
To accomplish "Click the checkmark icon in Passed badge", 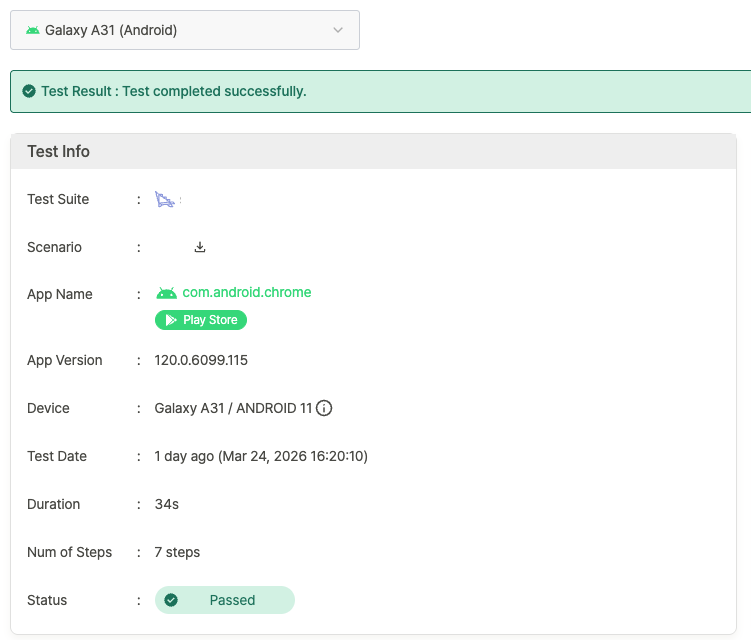I will pos(171,600).
